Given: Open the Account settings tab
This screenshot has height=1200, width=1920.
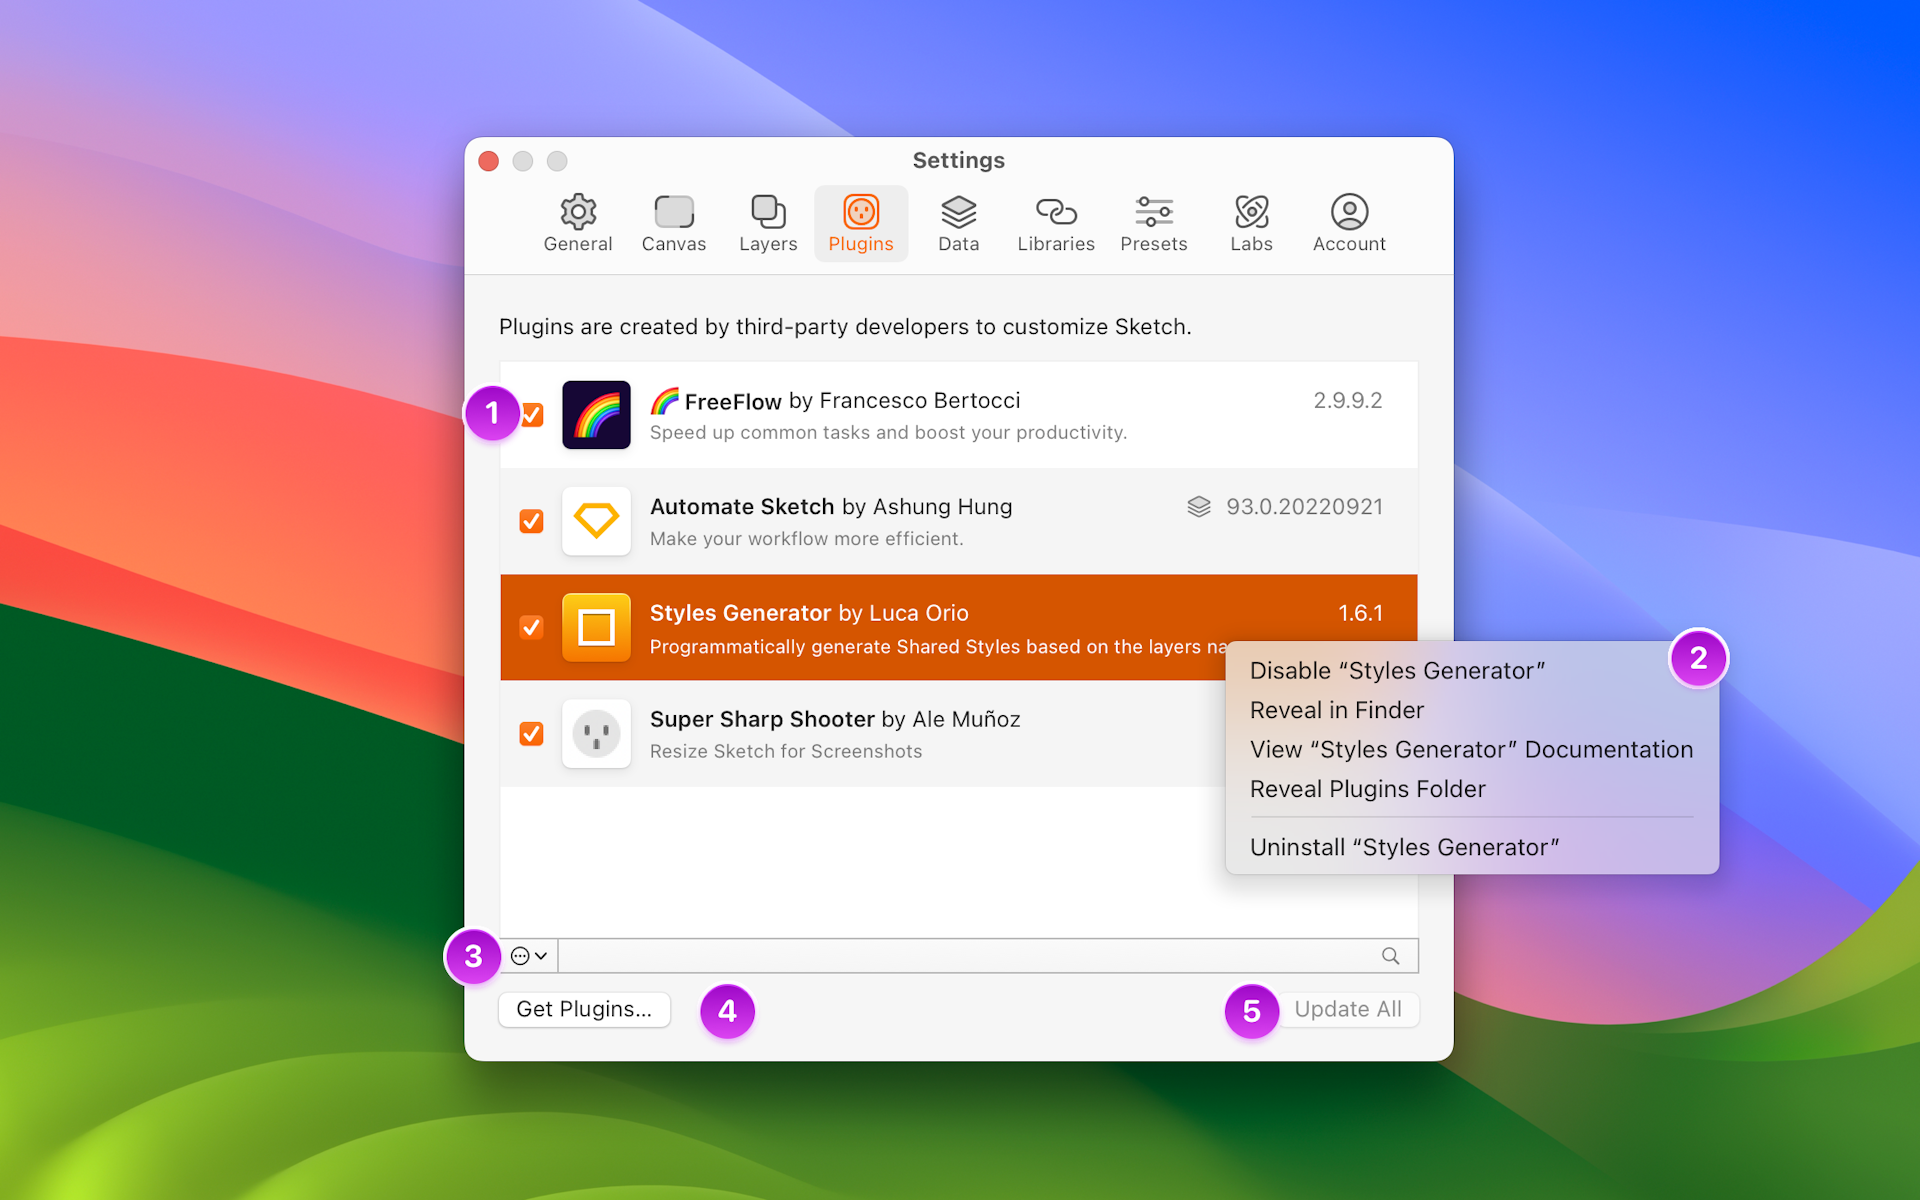Looking at the screenshot, I should point(1349,224).
